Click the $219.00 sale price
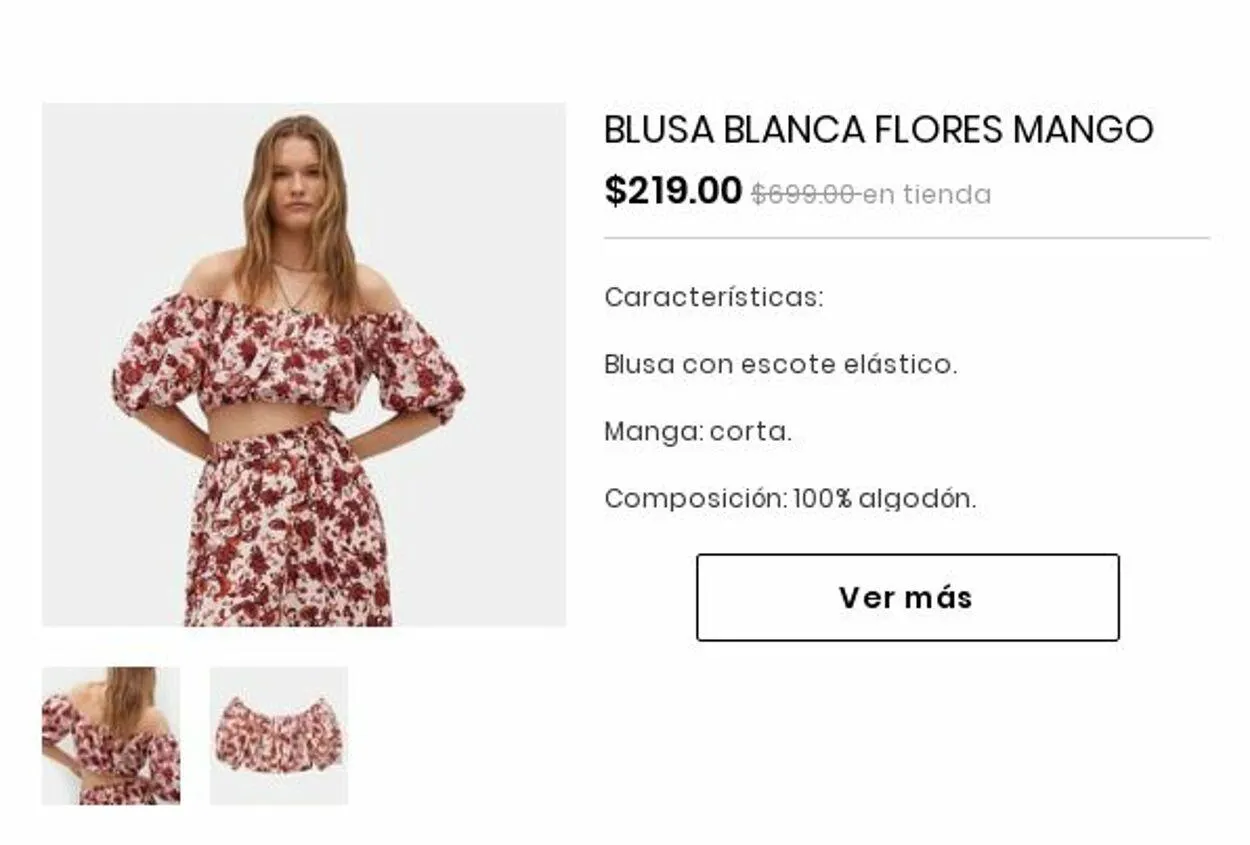 click(x=673, y=190)
